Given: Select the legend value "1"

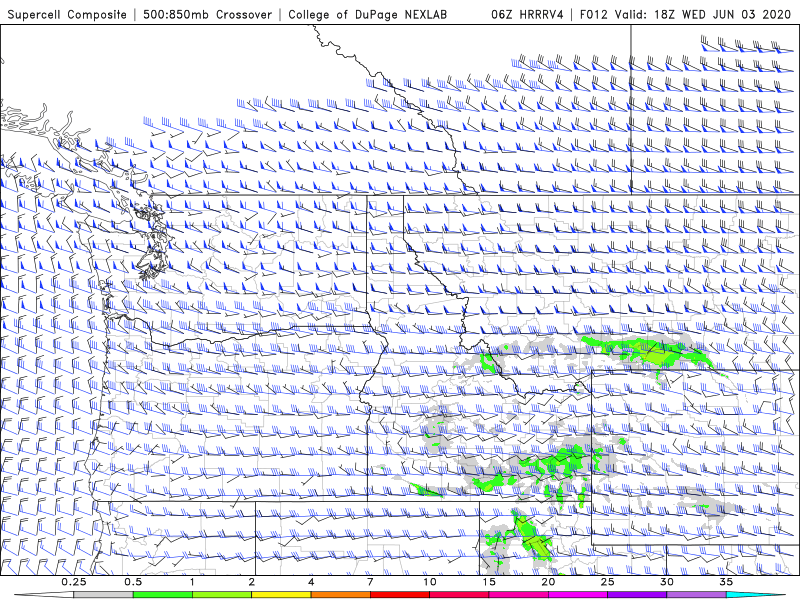Looking at the screenshot, I should coord(192,582).
